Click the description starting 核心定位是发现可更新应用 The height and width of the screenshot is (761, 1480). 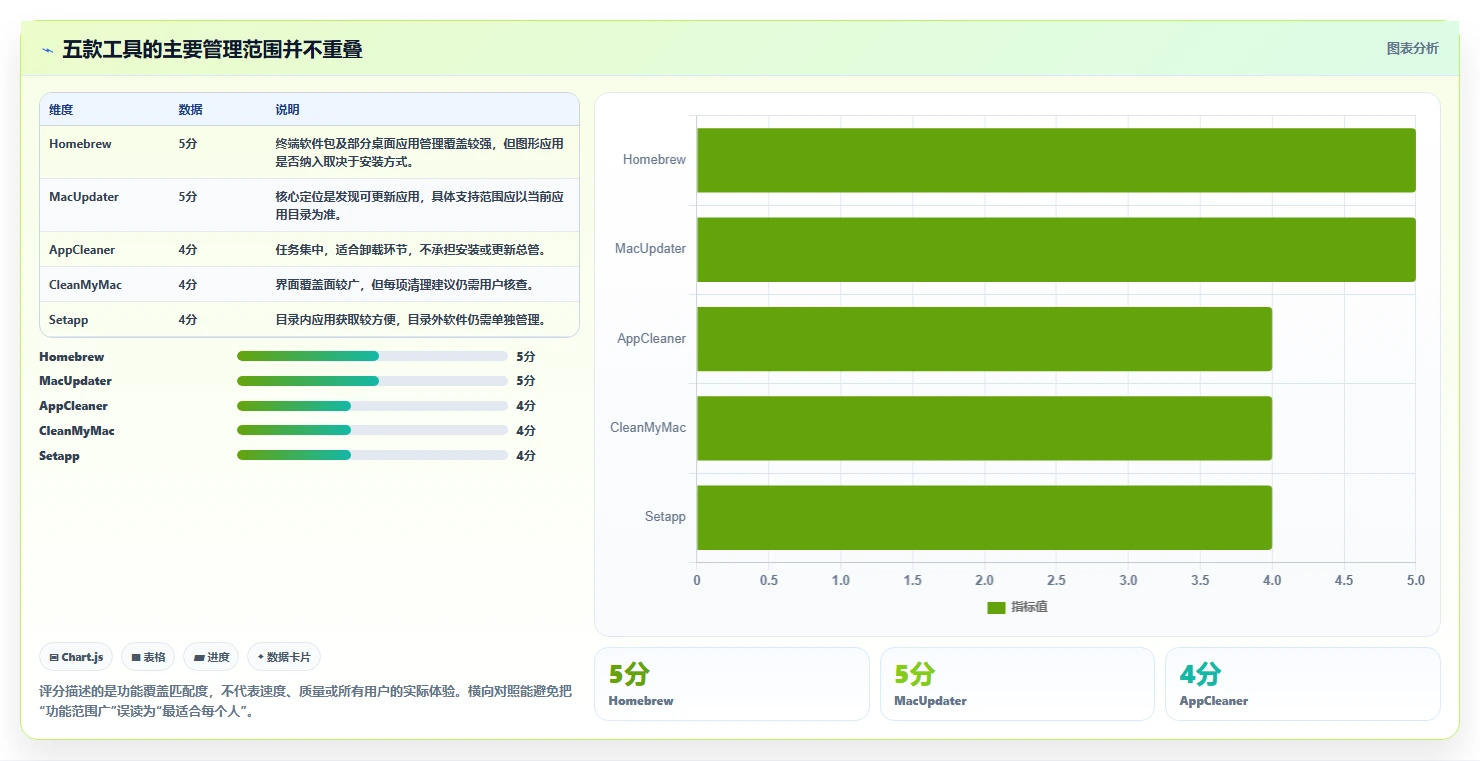point(420,205)
